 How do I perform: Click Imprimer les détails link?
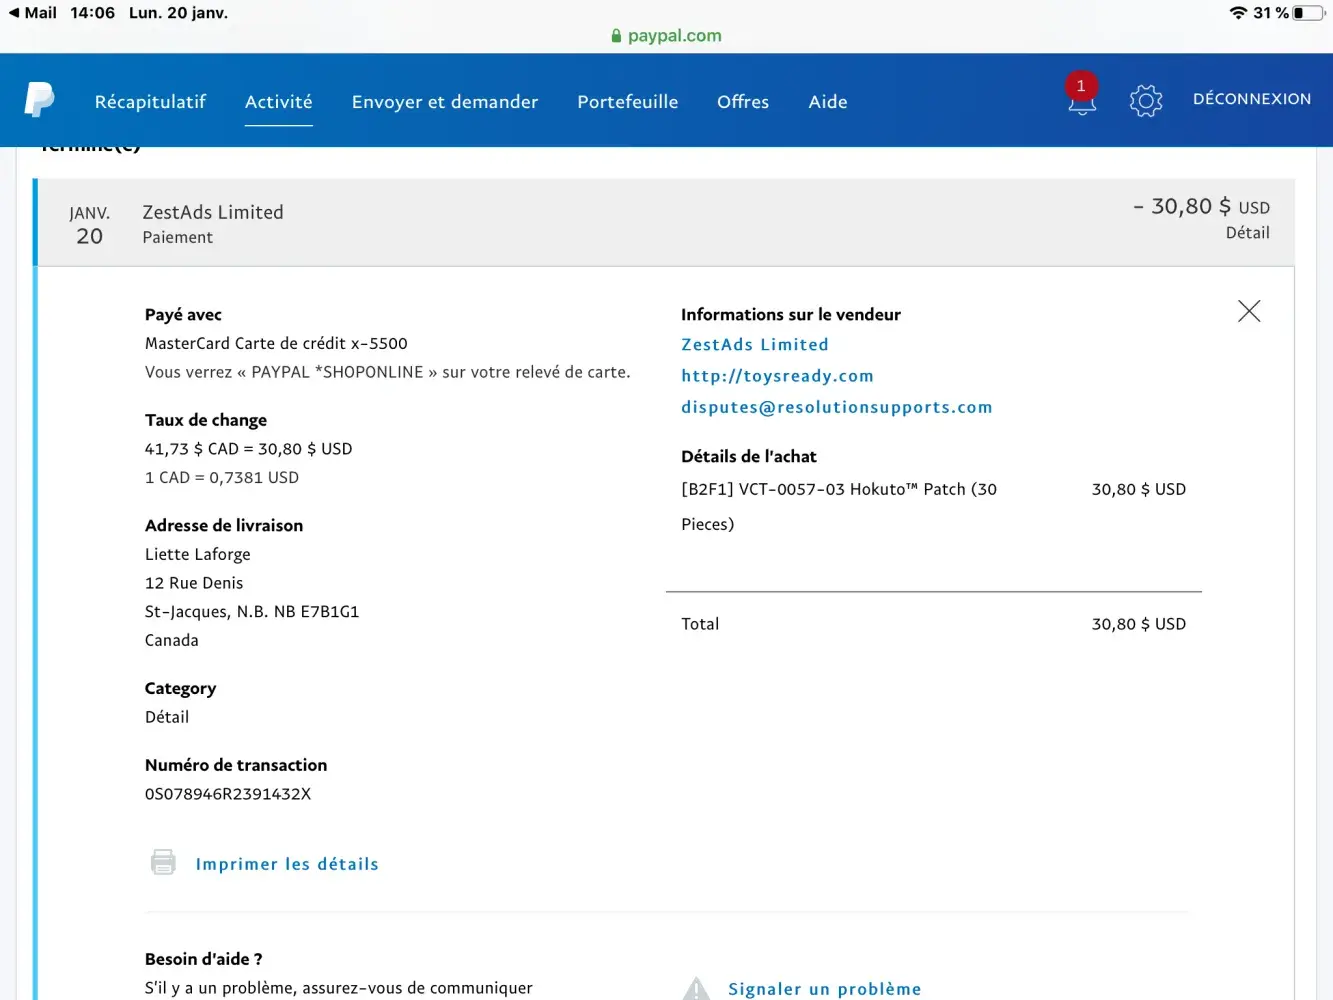(x=287, y=864)
